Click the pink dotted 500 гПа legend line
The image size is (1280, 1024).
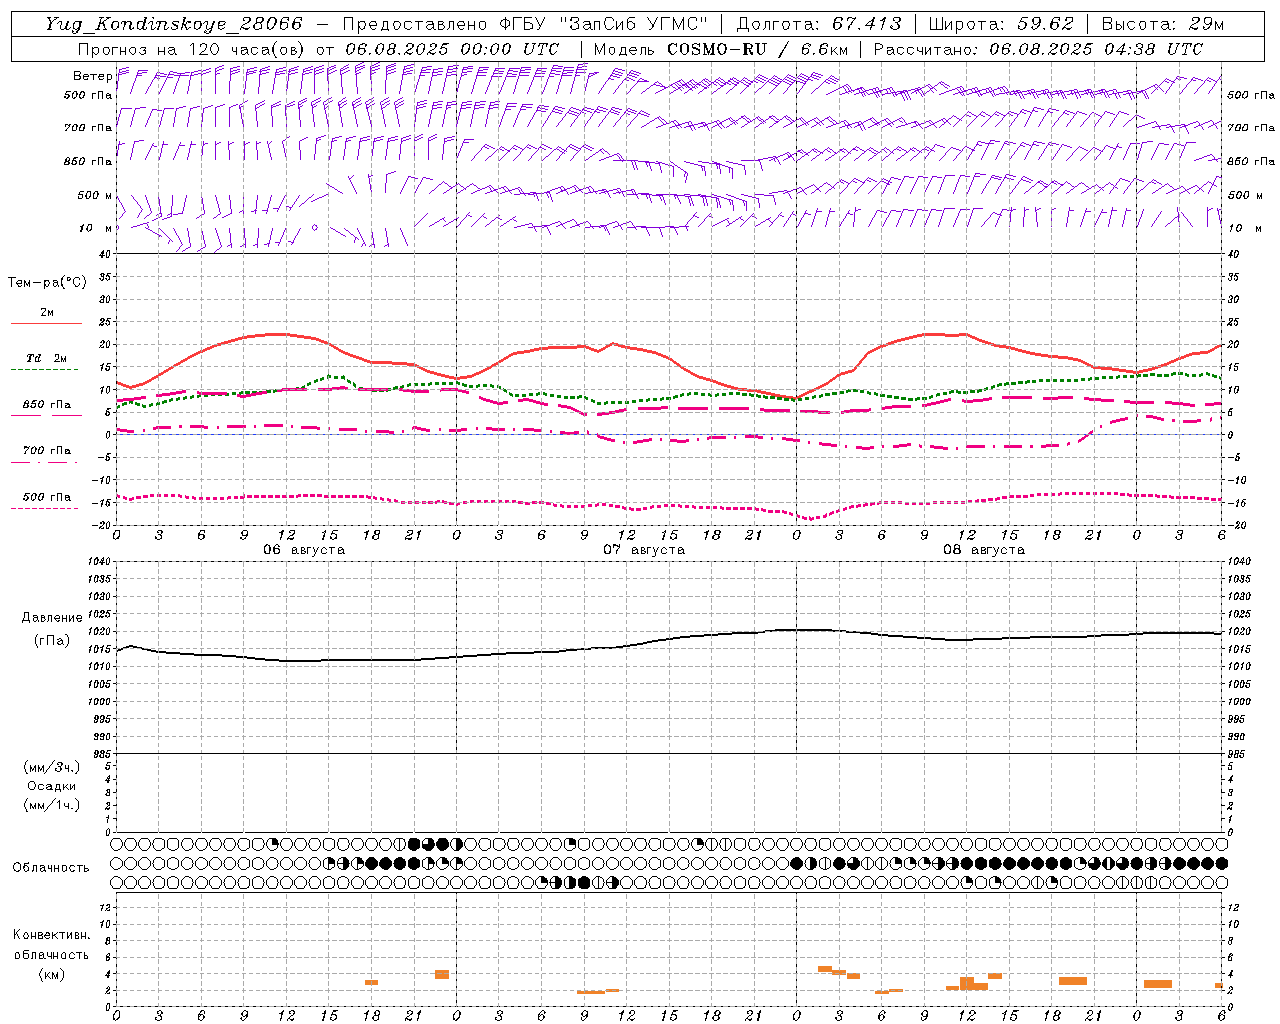(x=44, y=508)
